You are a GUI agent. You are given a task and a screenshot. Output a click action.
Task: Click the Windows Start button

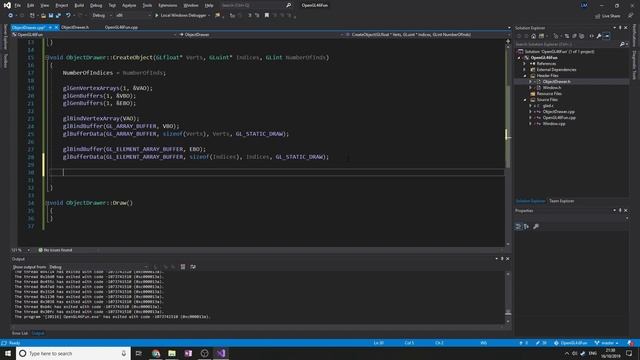(8, 353)
